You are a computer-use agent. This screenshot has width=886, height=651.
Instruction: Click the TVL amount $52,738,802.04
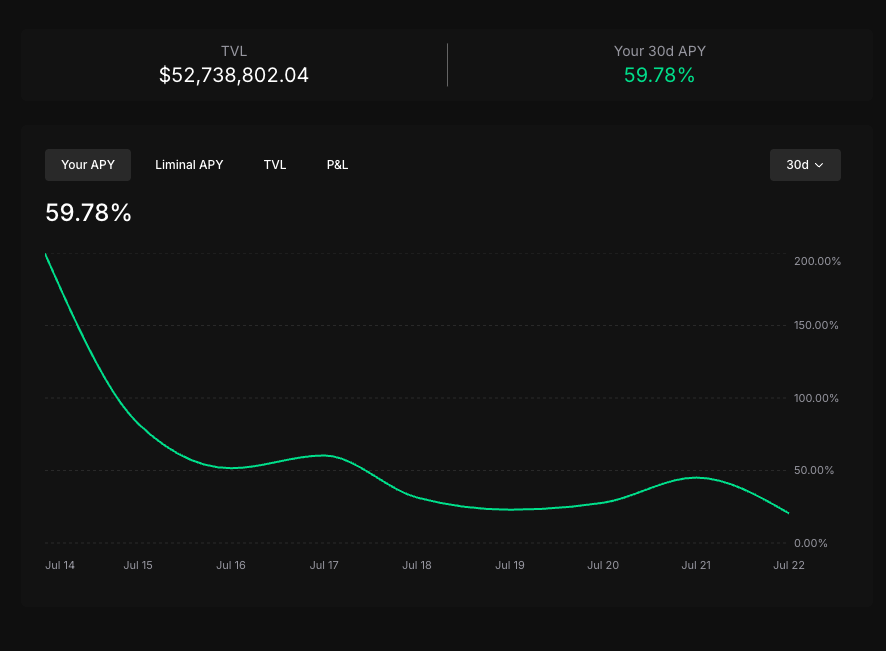[x=234, y=75]
